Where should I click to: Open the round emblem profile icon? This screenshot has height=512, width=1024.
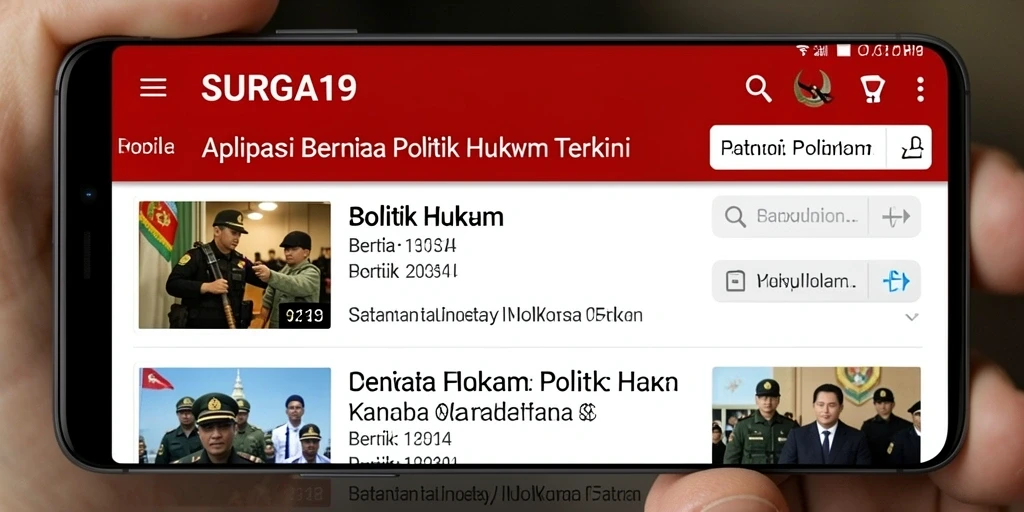pos(812,88)
